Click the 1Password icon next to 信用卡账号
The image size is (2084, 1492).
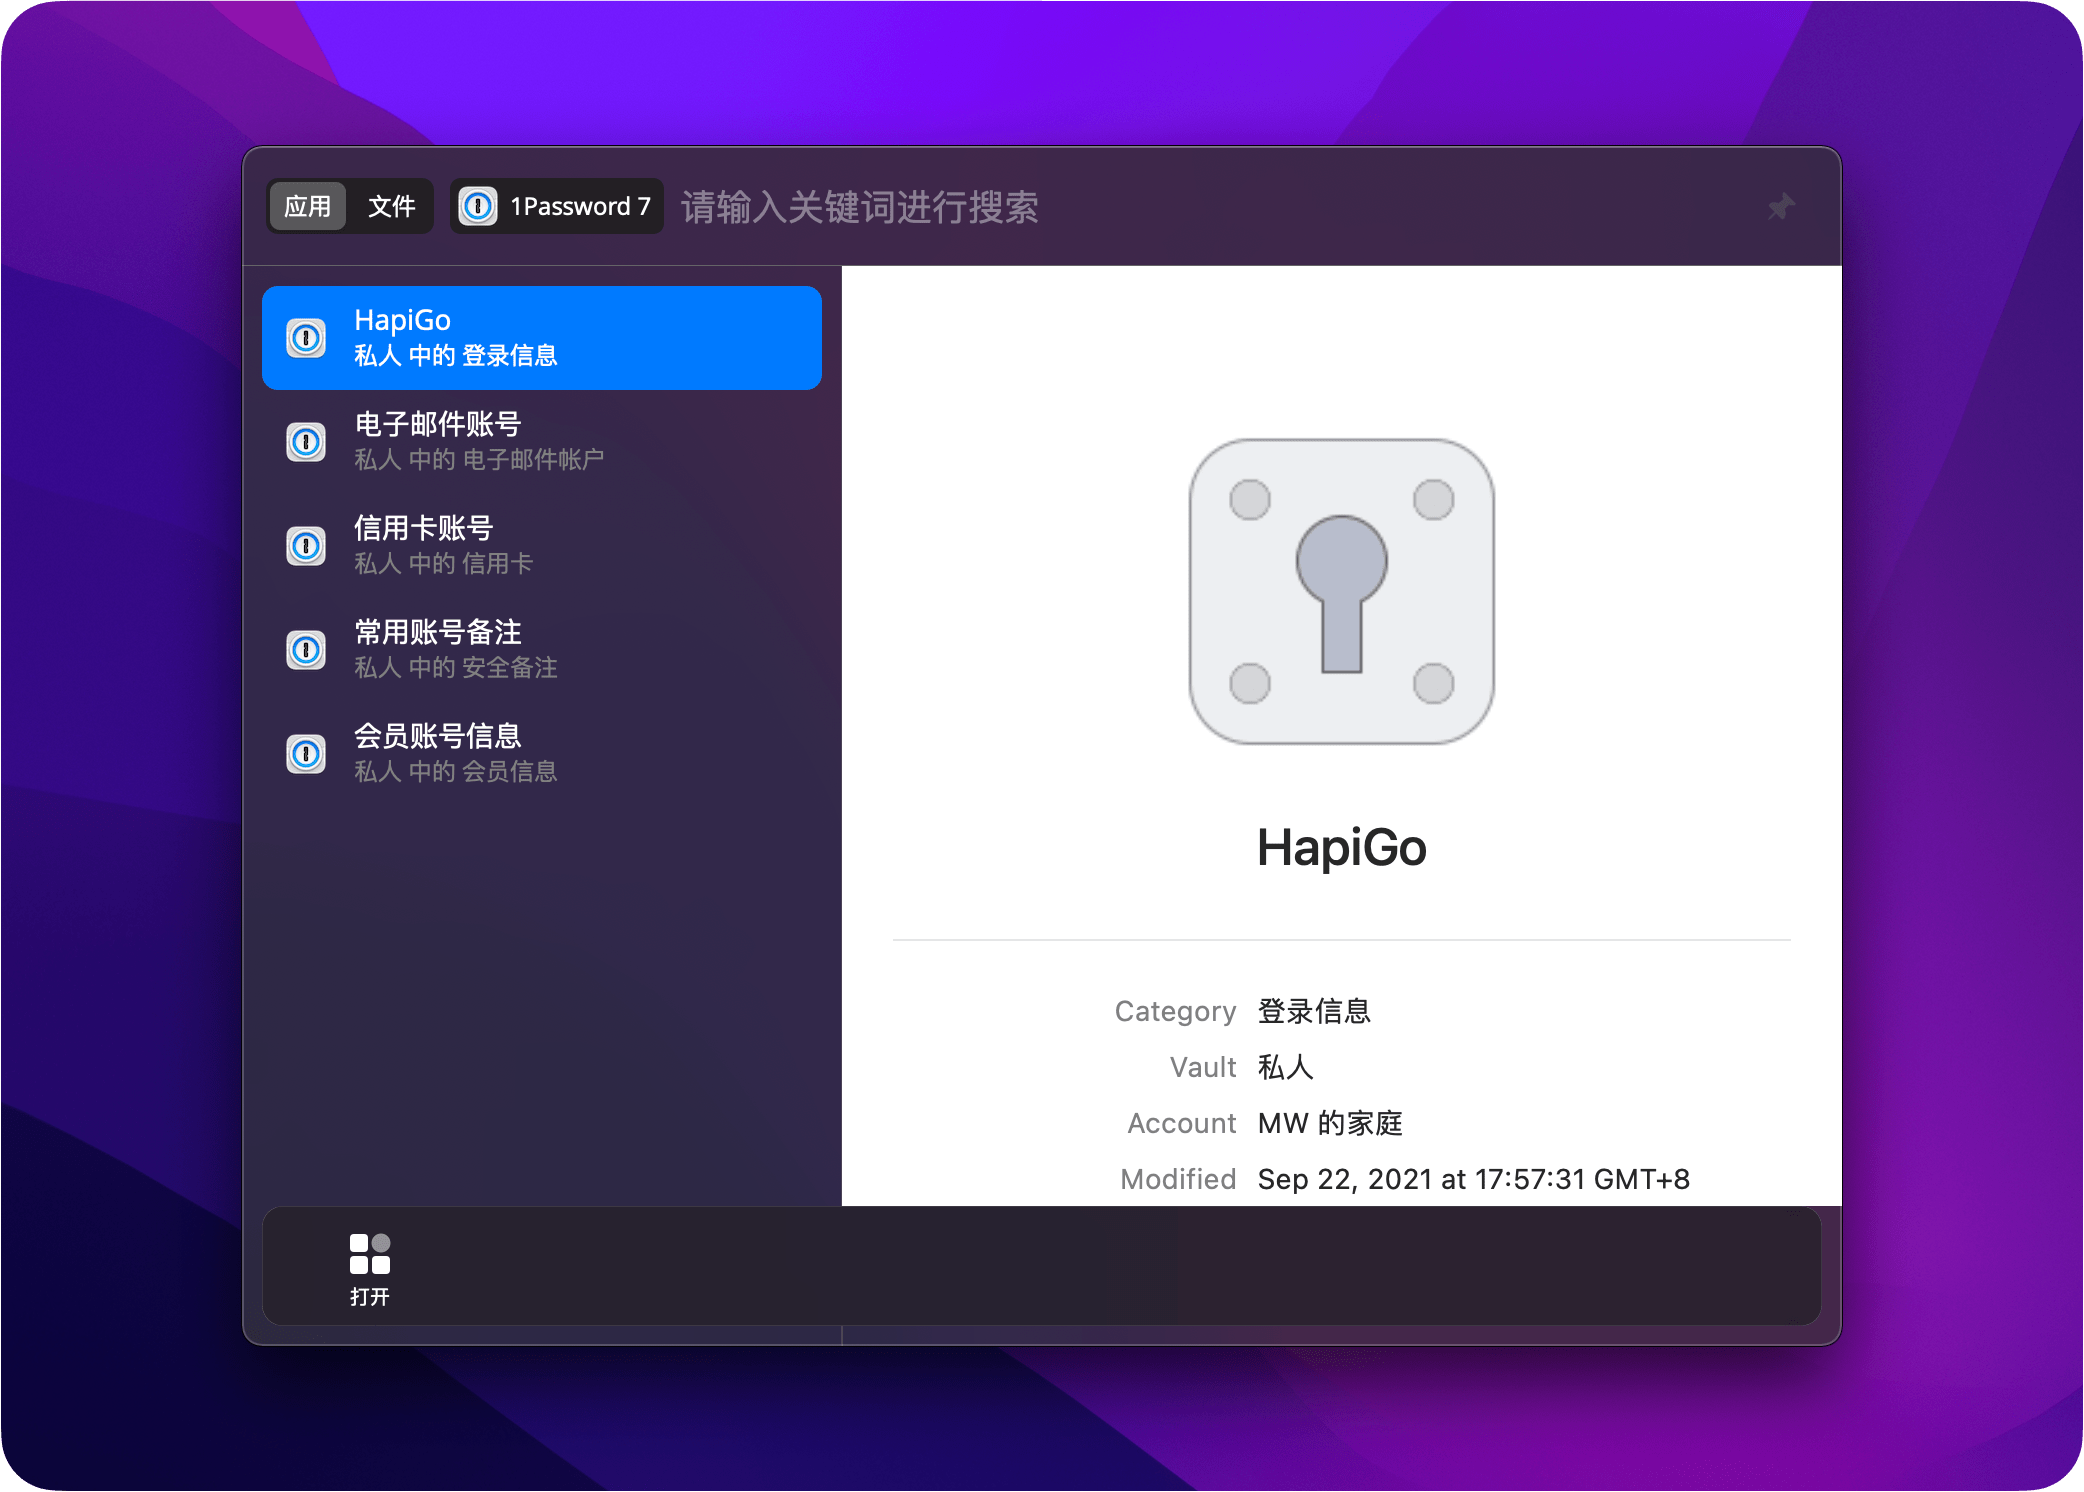pyautogui.click(x=306, y=545)
